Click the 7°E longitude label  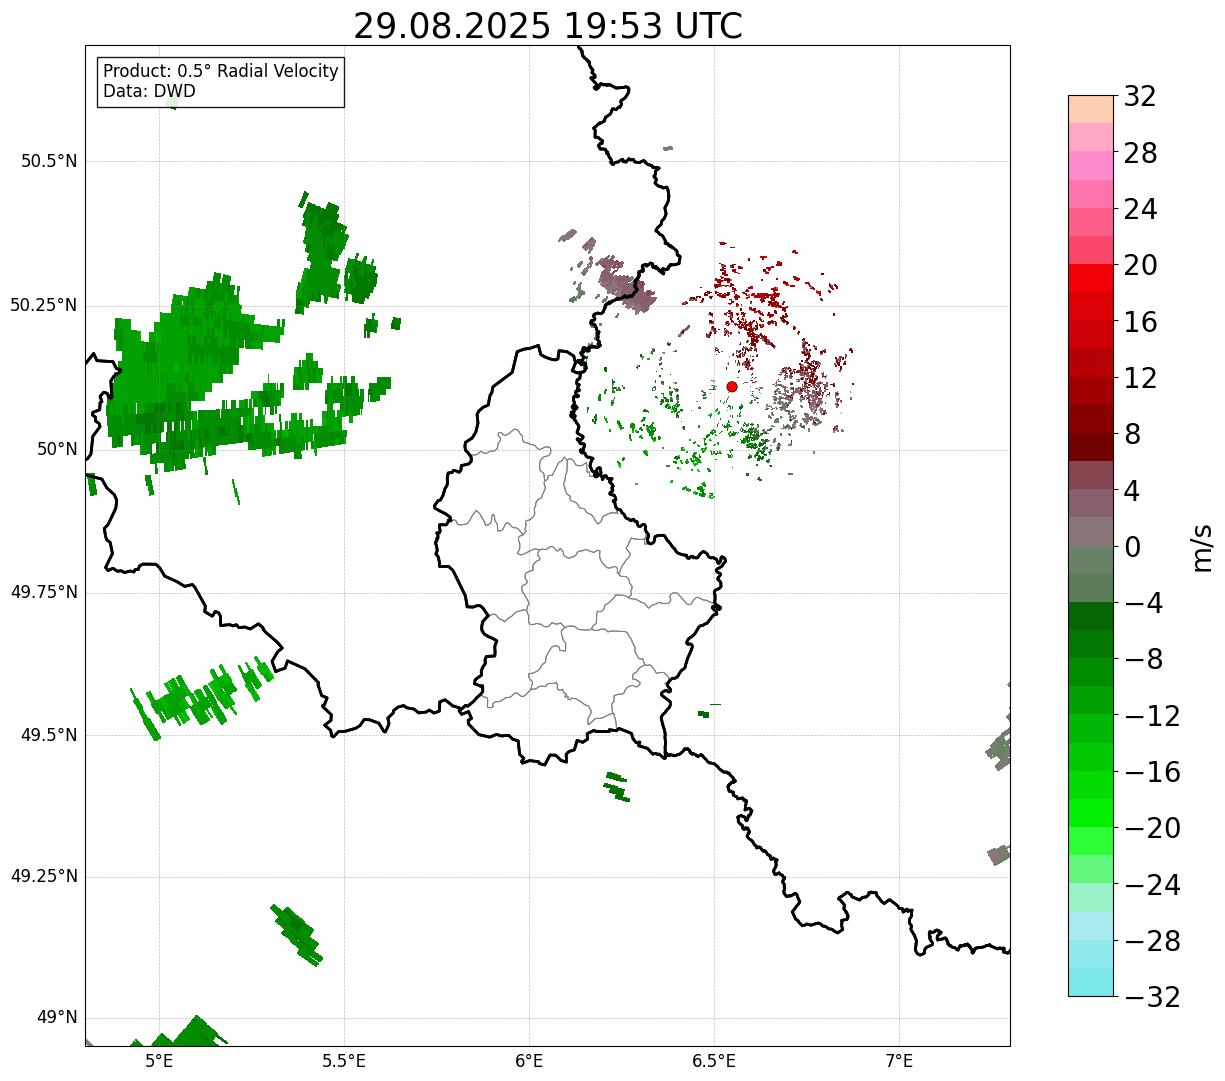coord(899,1062)
